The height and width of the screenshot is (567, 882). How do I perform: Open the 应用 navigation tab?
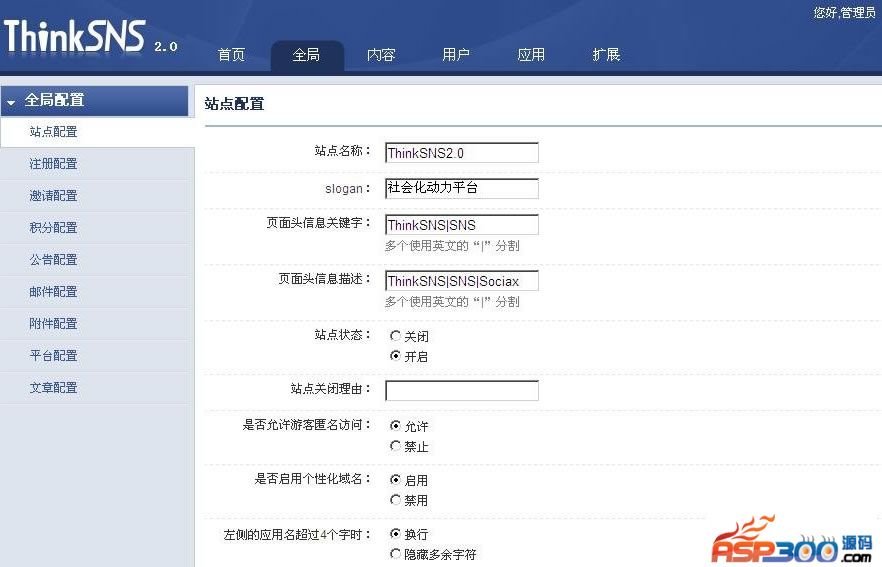531,55
